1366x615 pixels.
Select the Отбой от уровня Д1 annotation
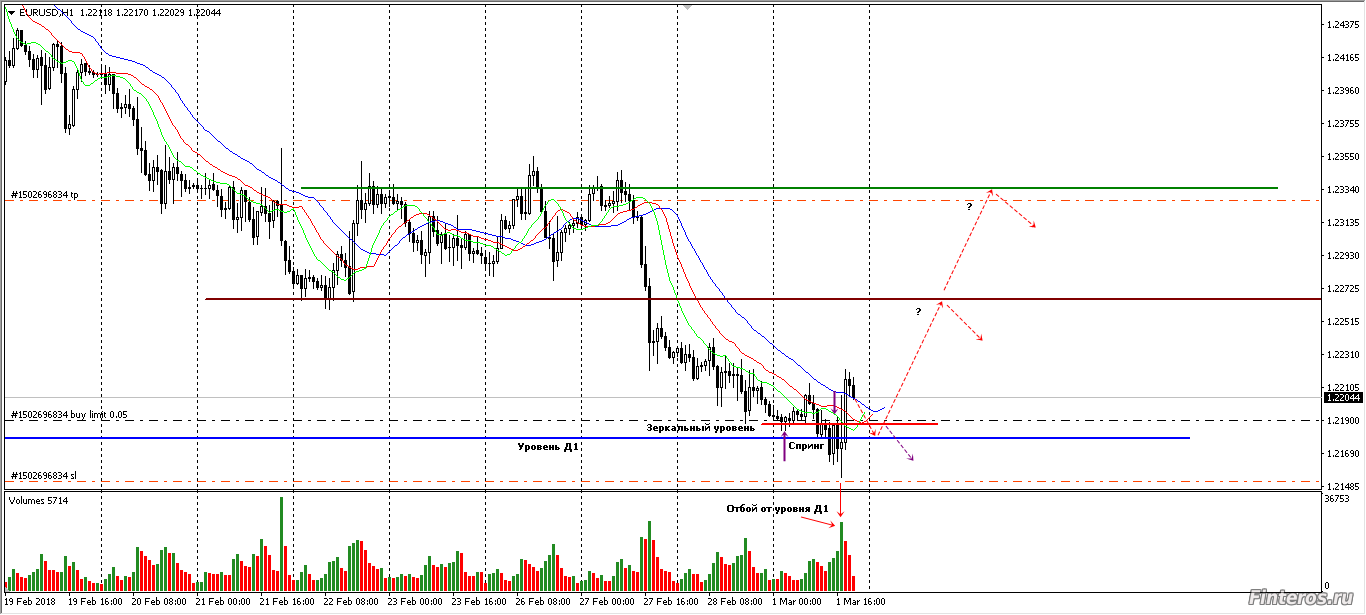tap(777, 509)
